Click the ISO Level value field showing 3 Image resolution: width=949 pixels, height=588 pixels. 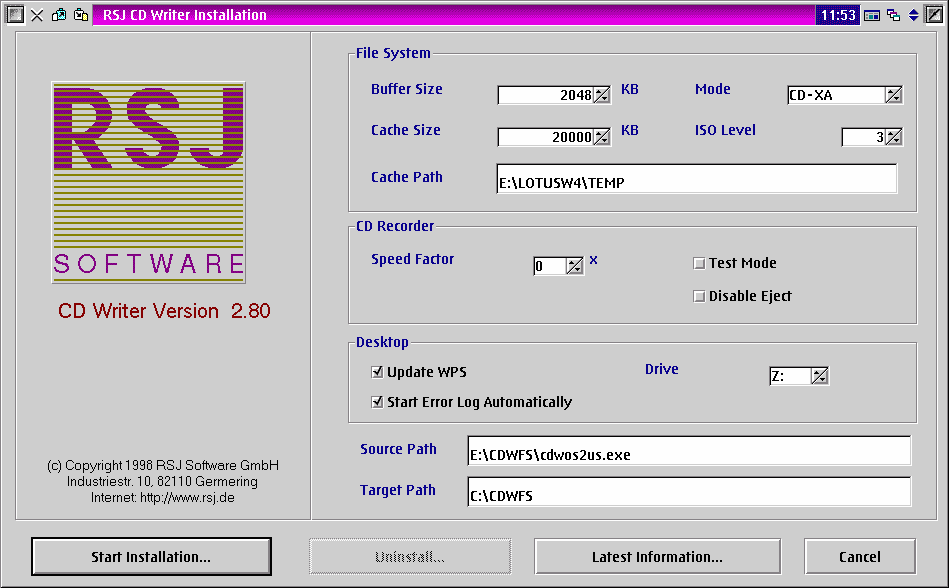(864, 137)
